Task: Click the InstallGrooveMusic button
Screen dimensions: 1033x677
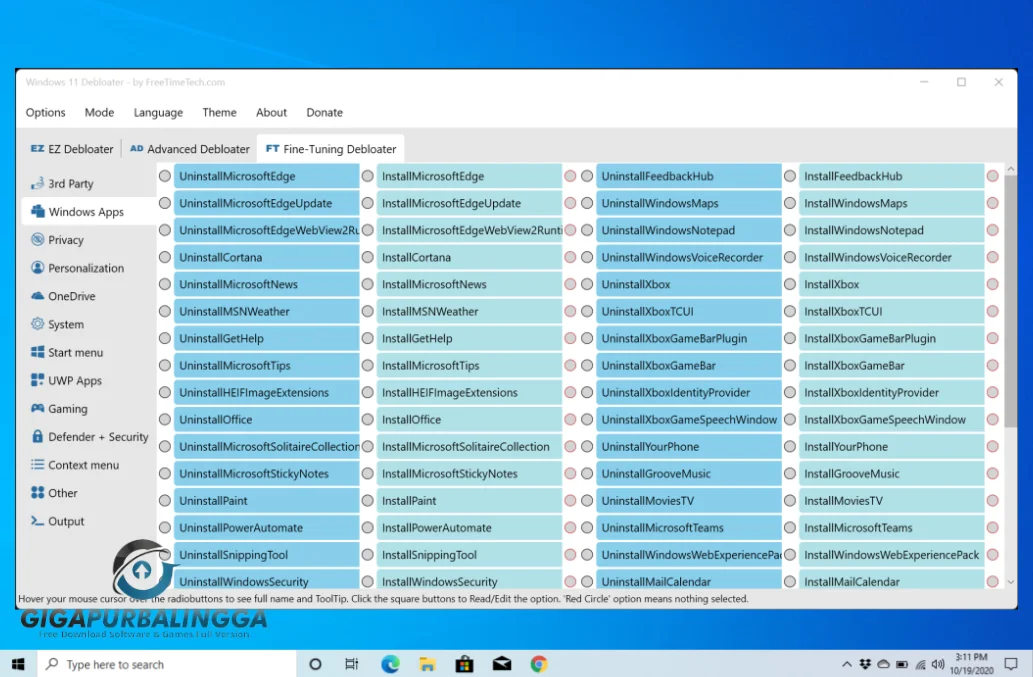Action: 892,473
